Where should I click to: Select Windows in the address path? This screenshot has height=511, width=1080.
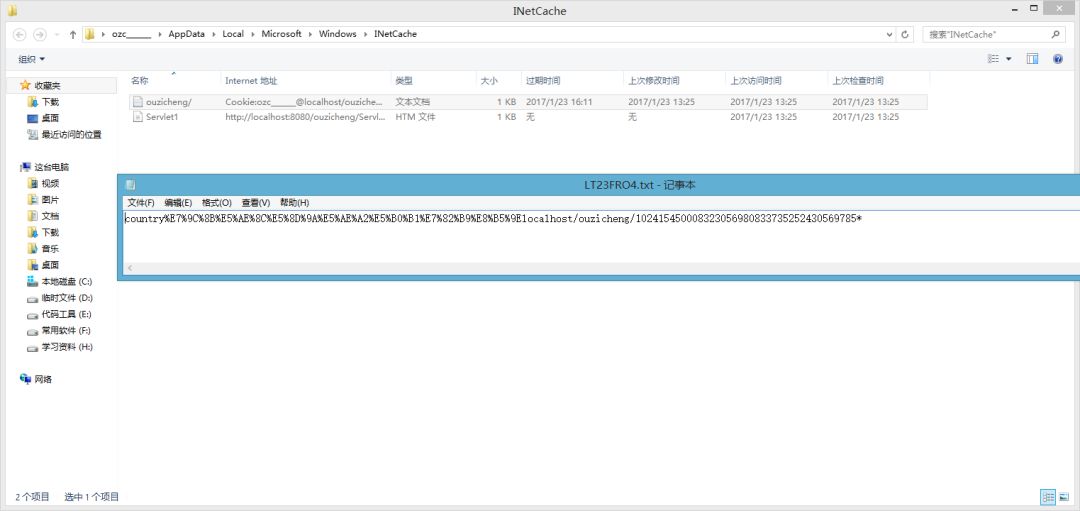click(x=338, y=34)
